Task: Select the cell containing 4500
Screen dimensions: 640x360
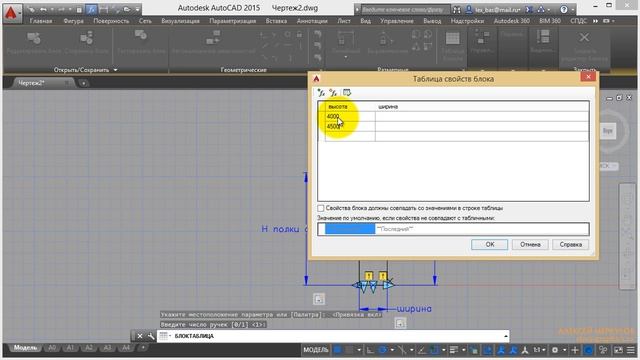Action: [x=350, y=127]
